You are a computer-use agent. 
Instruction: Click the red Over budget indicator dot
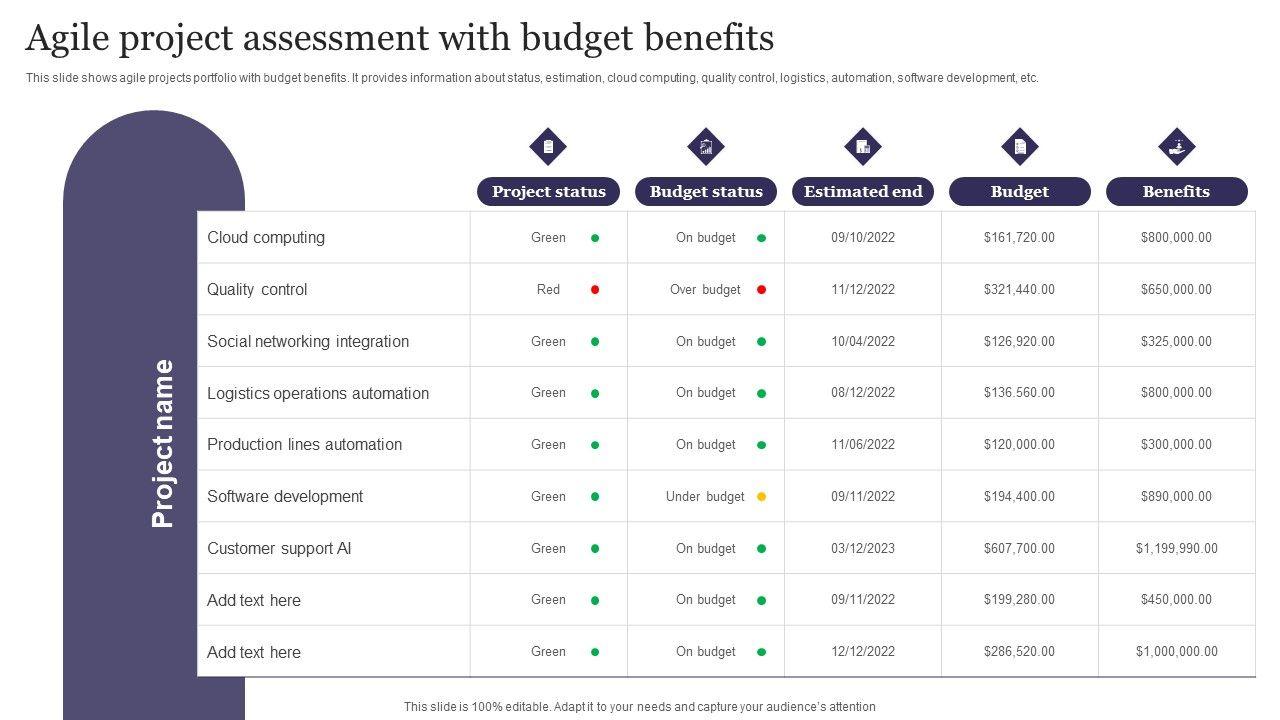761,290
